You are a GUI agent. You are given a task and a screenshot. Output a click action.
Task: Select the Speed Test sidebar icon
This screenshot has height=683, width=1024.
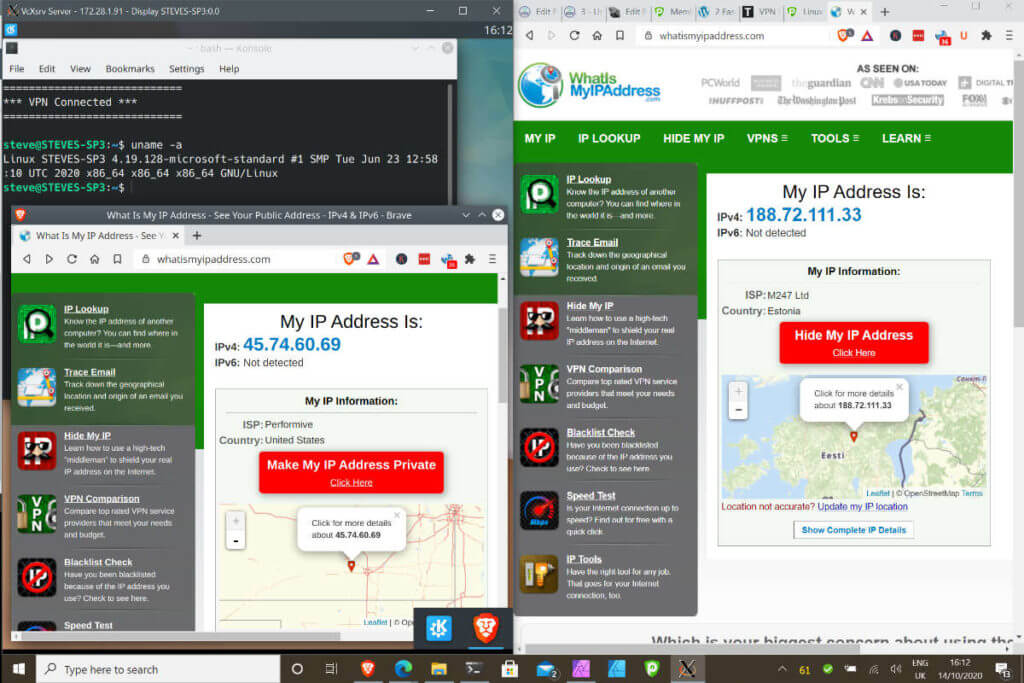pos(540,510)
